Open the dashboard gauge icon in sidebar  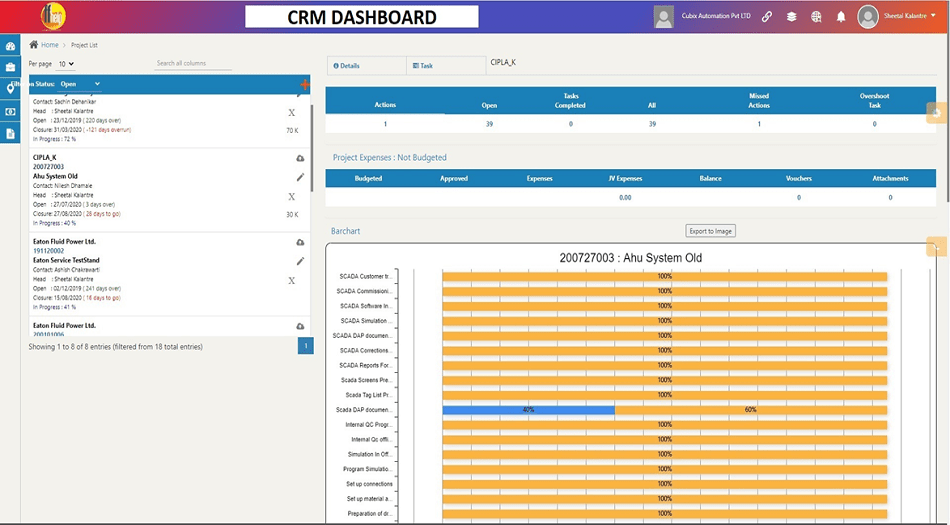pyautogui.click(x=10, y=46)
